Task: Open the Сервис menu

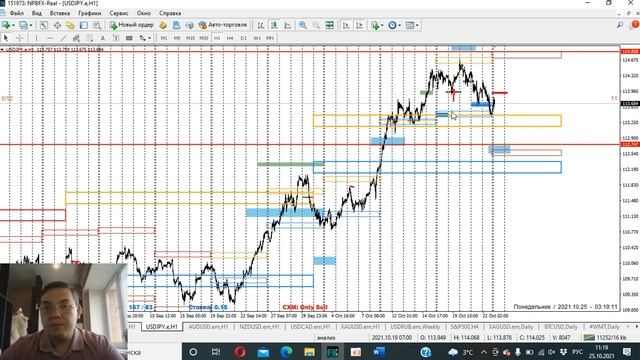Action: pos(118,13)
